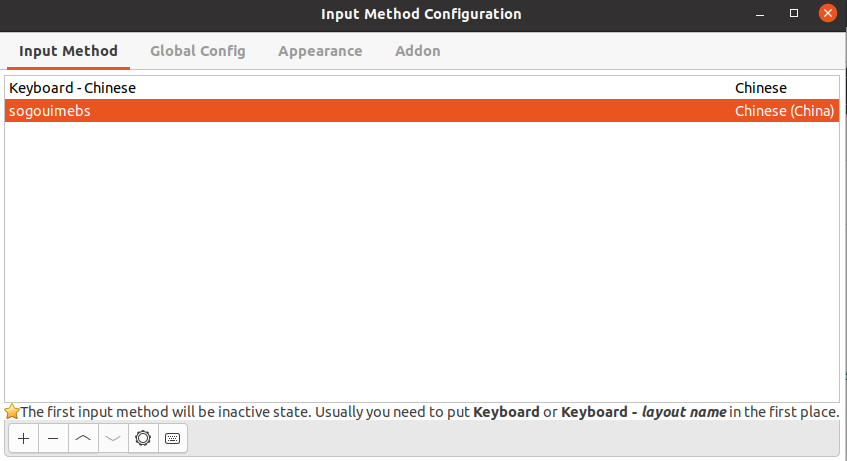Click the 'Chinese' language label in first row

tap(761, 88)
